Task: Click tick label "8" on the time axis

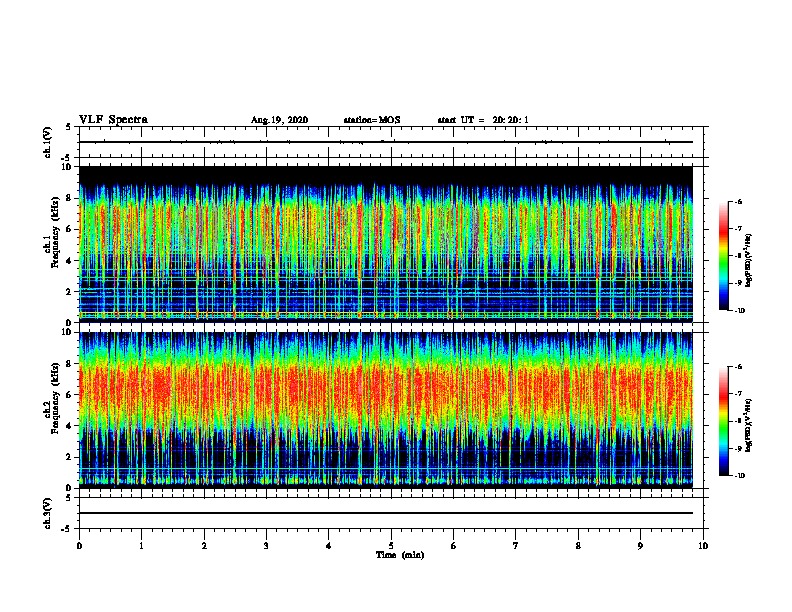Action: [x=578, y=546]
